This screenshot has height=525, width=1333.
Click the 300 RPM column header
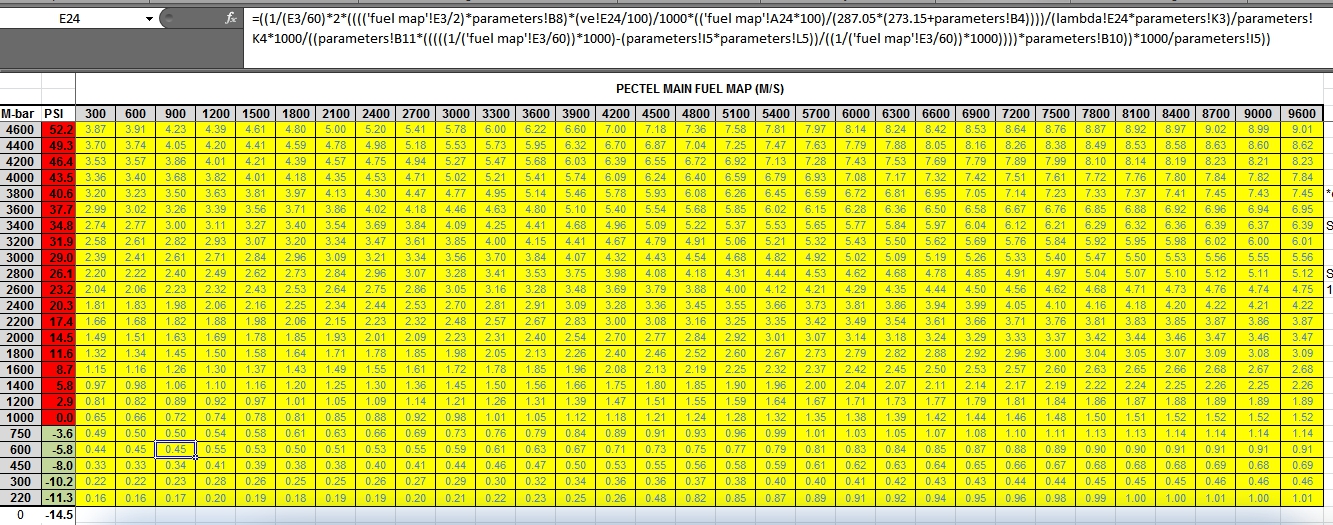tap(96, 113)
